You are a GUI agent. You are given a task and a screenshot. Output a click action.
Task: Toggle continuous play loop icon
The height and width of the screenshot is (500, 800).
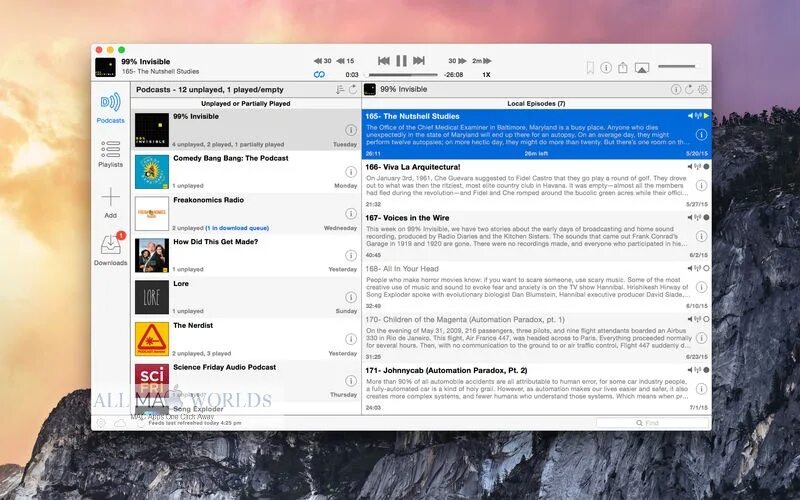pos(319,74)
